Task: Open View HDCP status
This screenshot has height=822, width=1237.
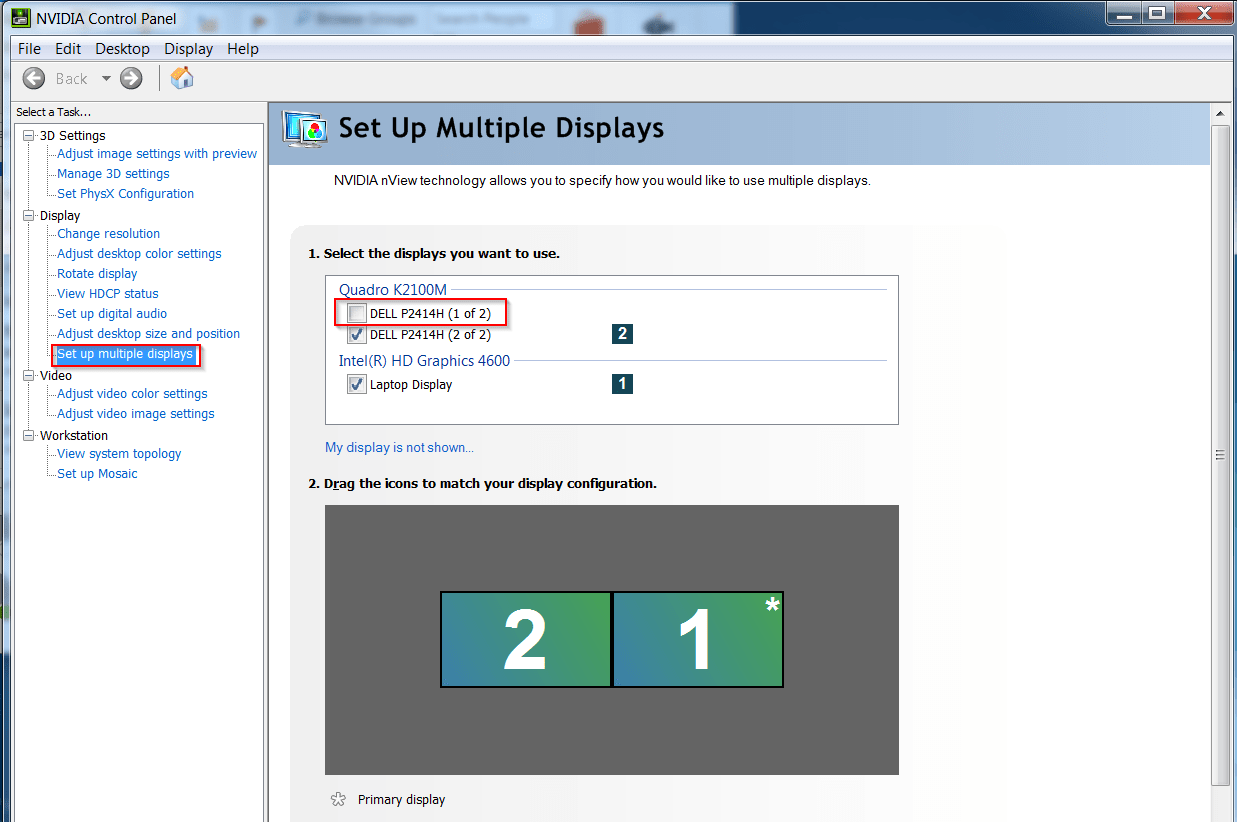Action: [x=107, y=294]
